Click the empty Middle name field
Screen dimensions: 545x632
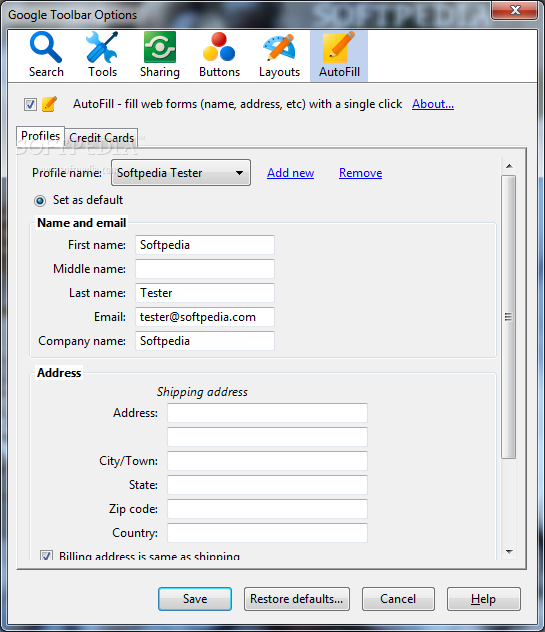pos(205,269)
